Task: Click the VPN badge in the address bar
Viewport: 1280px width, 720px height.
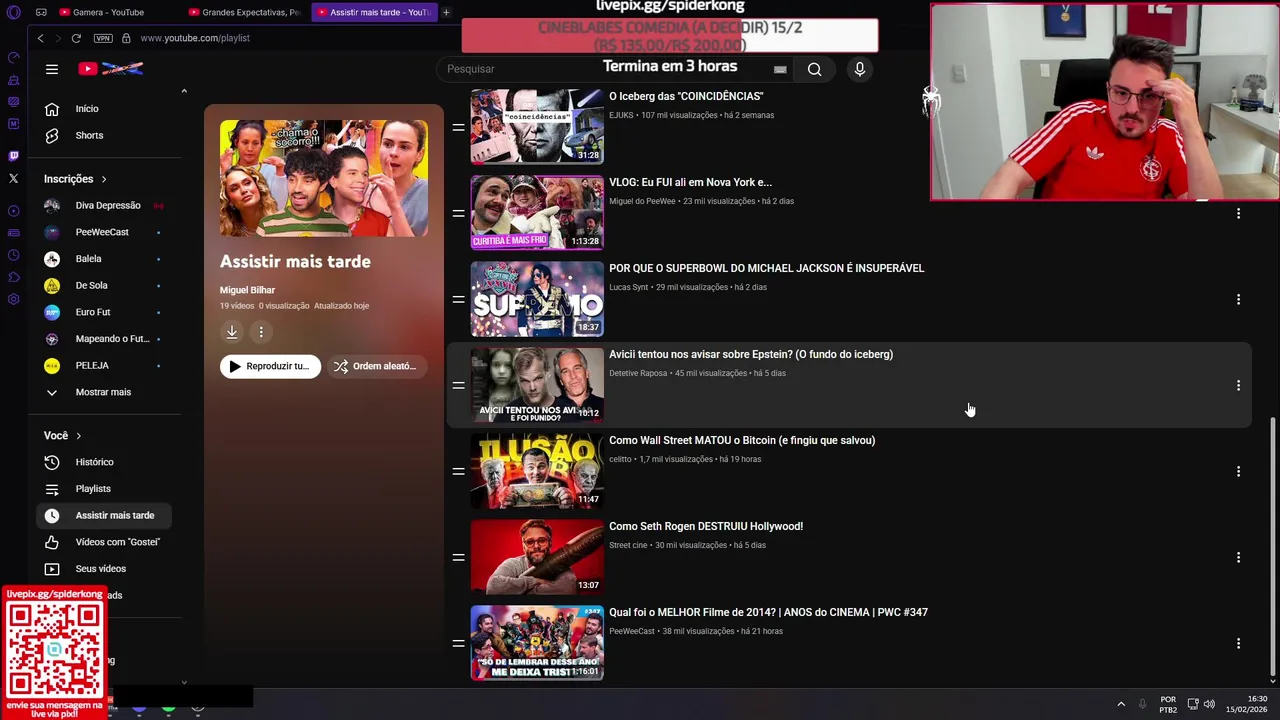Action: pos(103,38)
